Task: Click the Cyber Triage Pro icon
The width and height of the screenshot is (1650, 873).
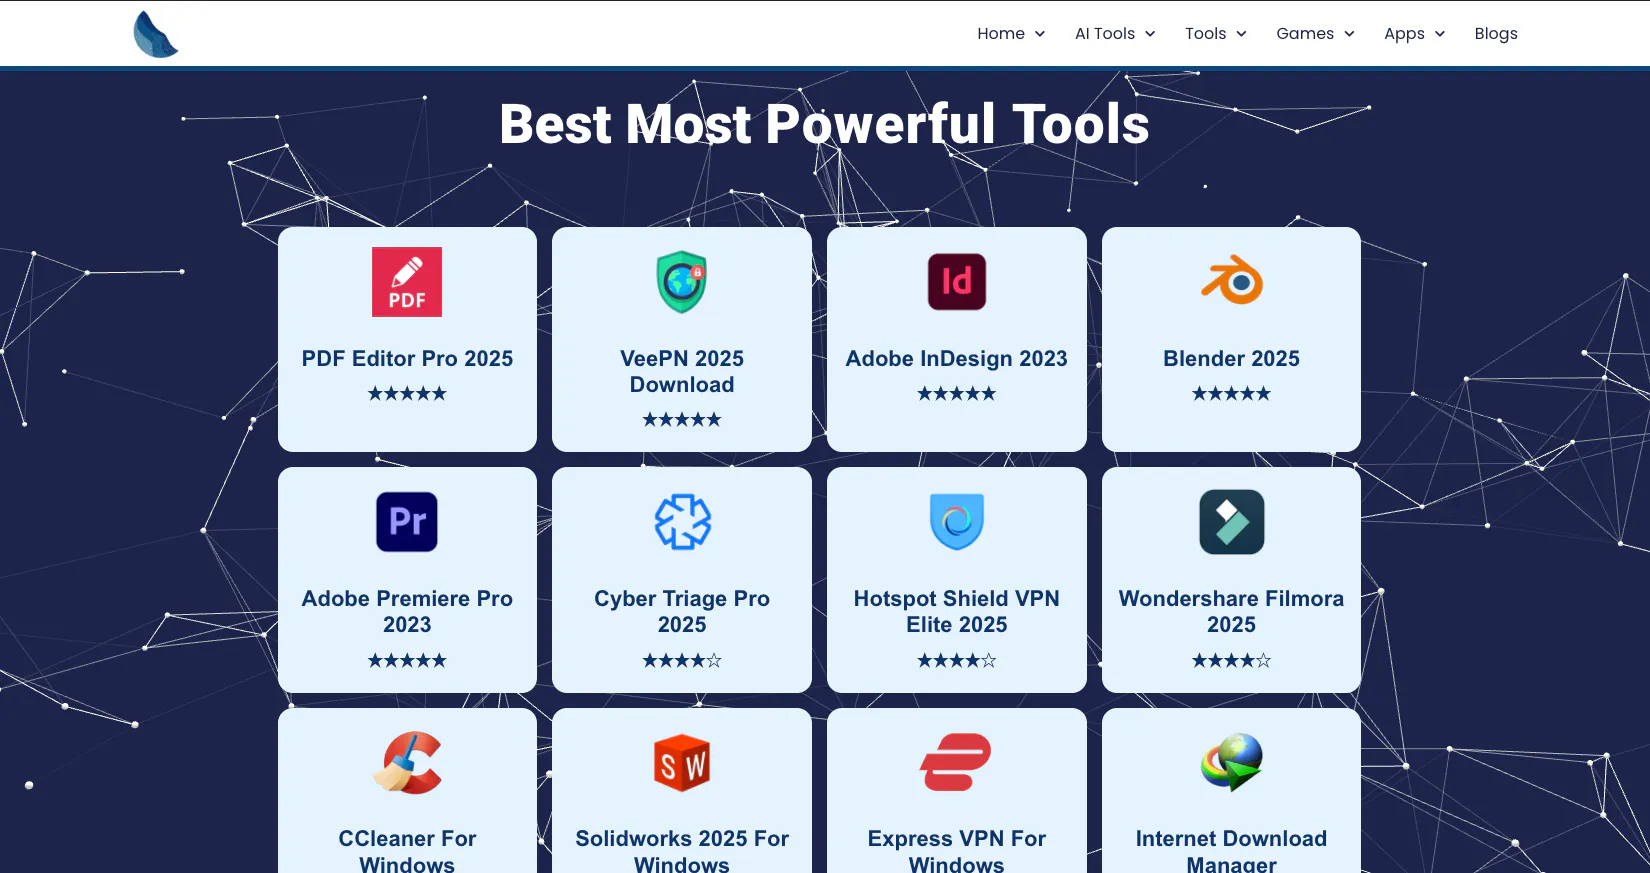Action: click(682, 522)
